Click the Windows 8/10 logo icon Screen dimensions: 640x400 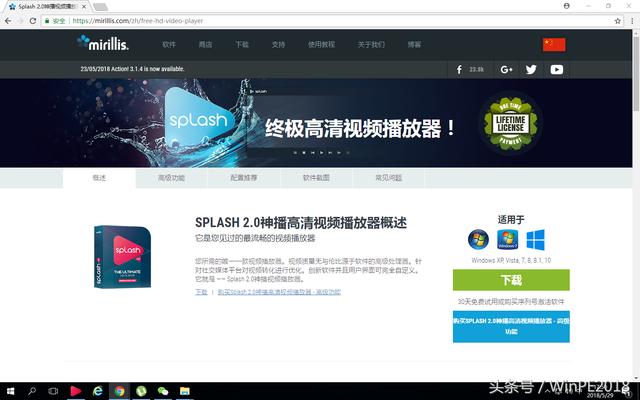(535, 240)
